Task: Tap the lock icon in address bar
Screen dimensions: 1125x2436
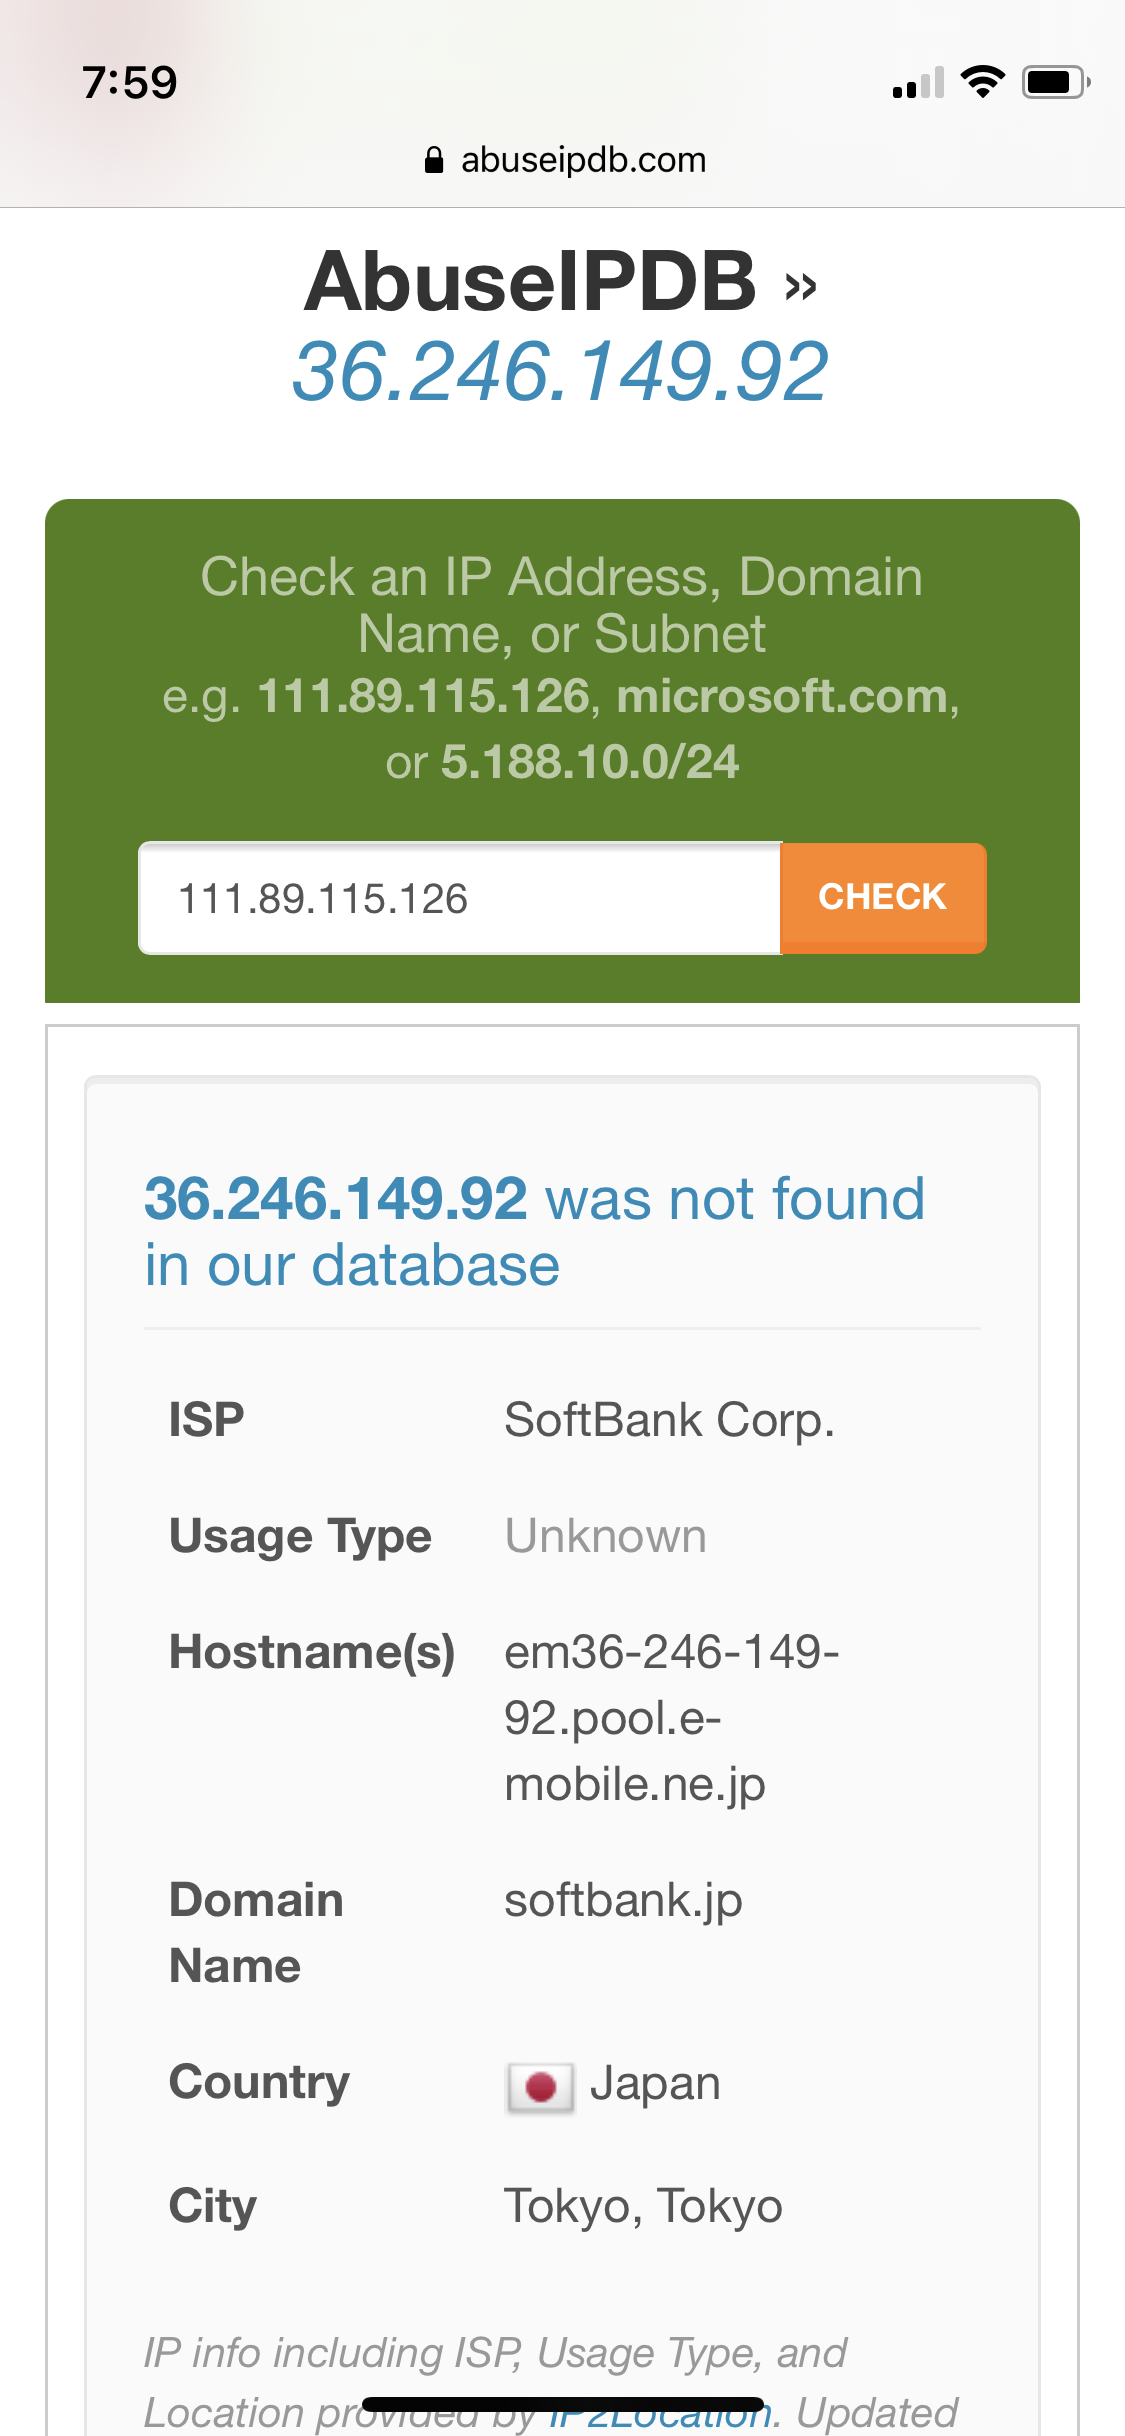Action: pyautogui.click(x=434, y=160)
